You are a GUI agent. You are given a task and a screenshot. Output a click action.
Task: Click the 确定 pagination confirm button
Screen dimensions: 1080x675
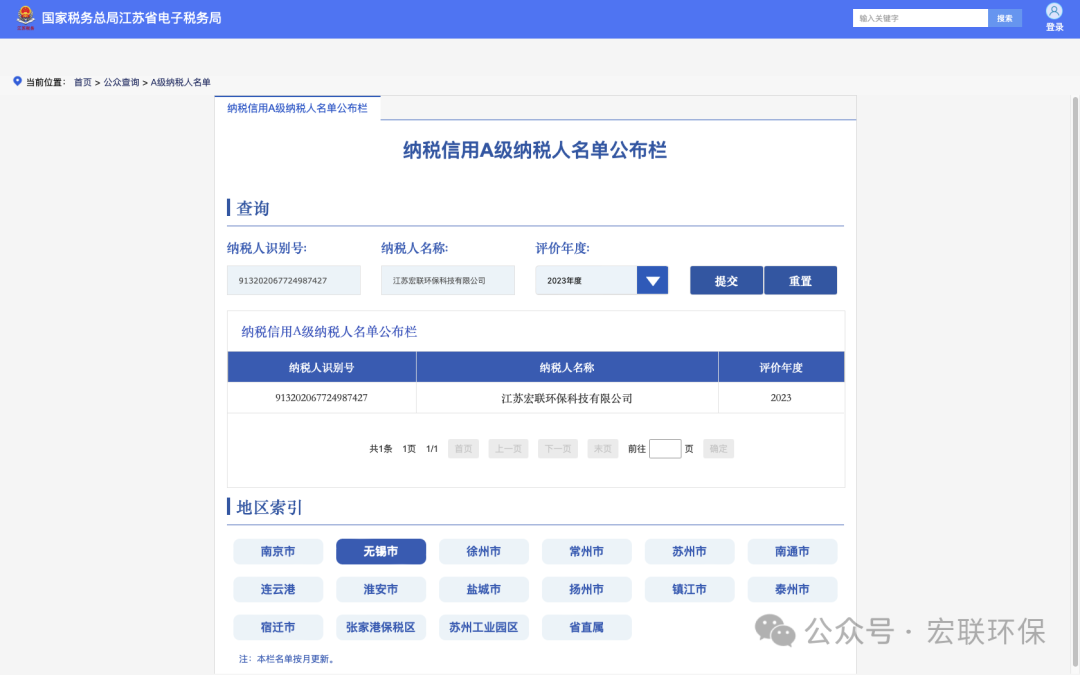click(718, 448)
